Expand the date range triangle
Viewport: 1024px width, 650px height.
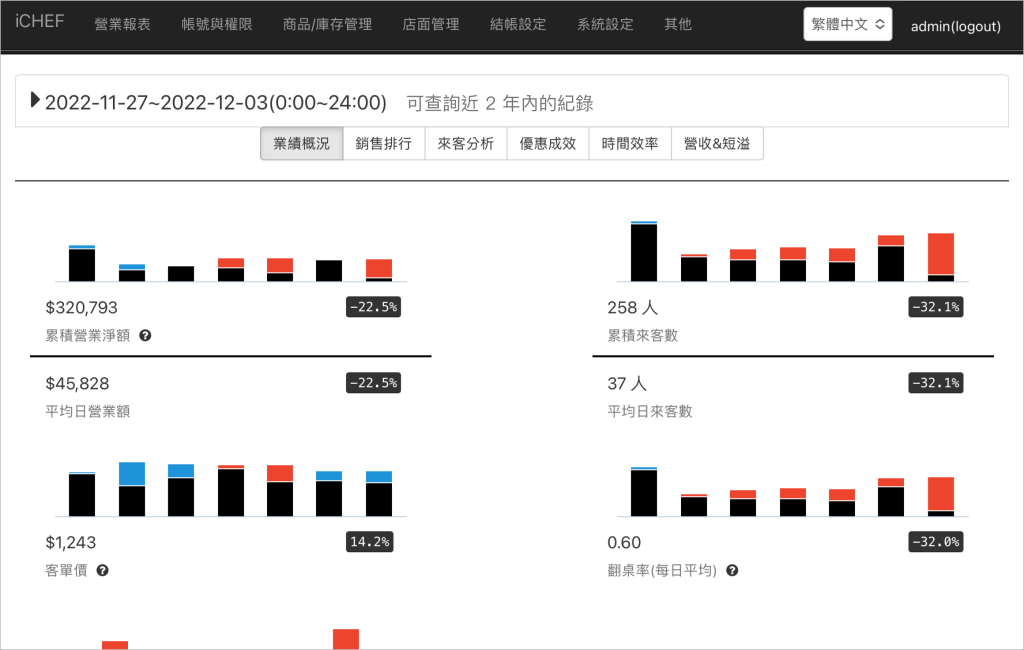pyautogui.click(x=36, y=100)
